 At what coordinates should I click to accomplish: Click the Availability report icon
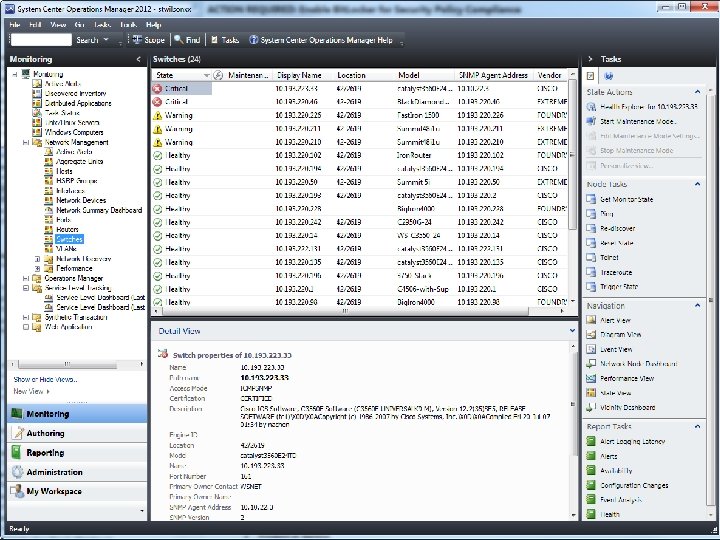(x=591, y=471)
